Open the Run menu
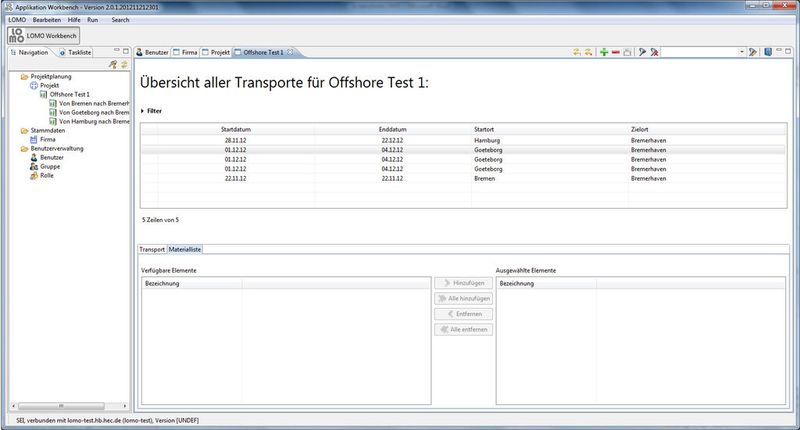800x430 pixels. click(x=92, y=20)
